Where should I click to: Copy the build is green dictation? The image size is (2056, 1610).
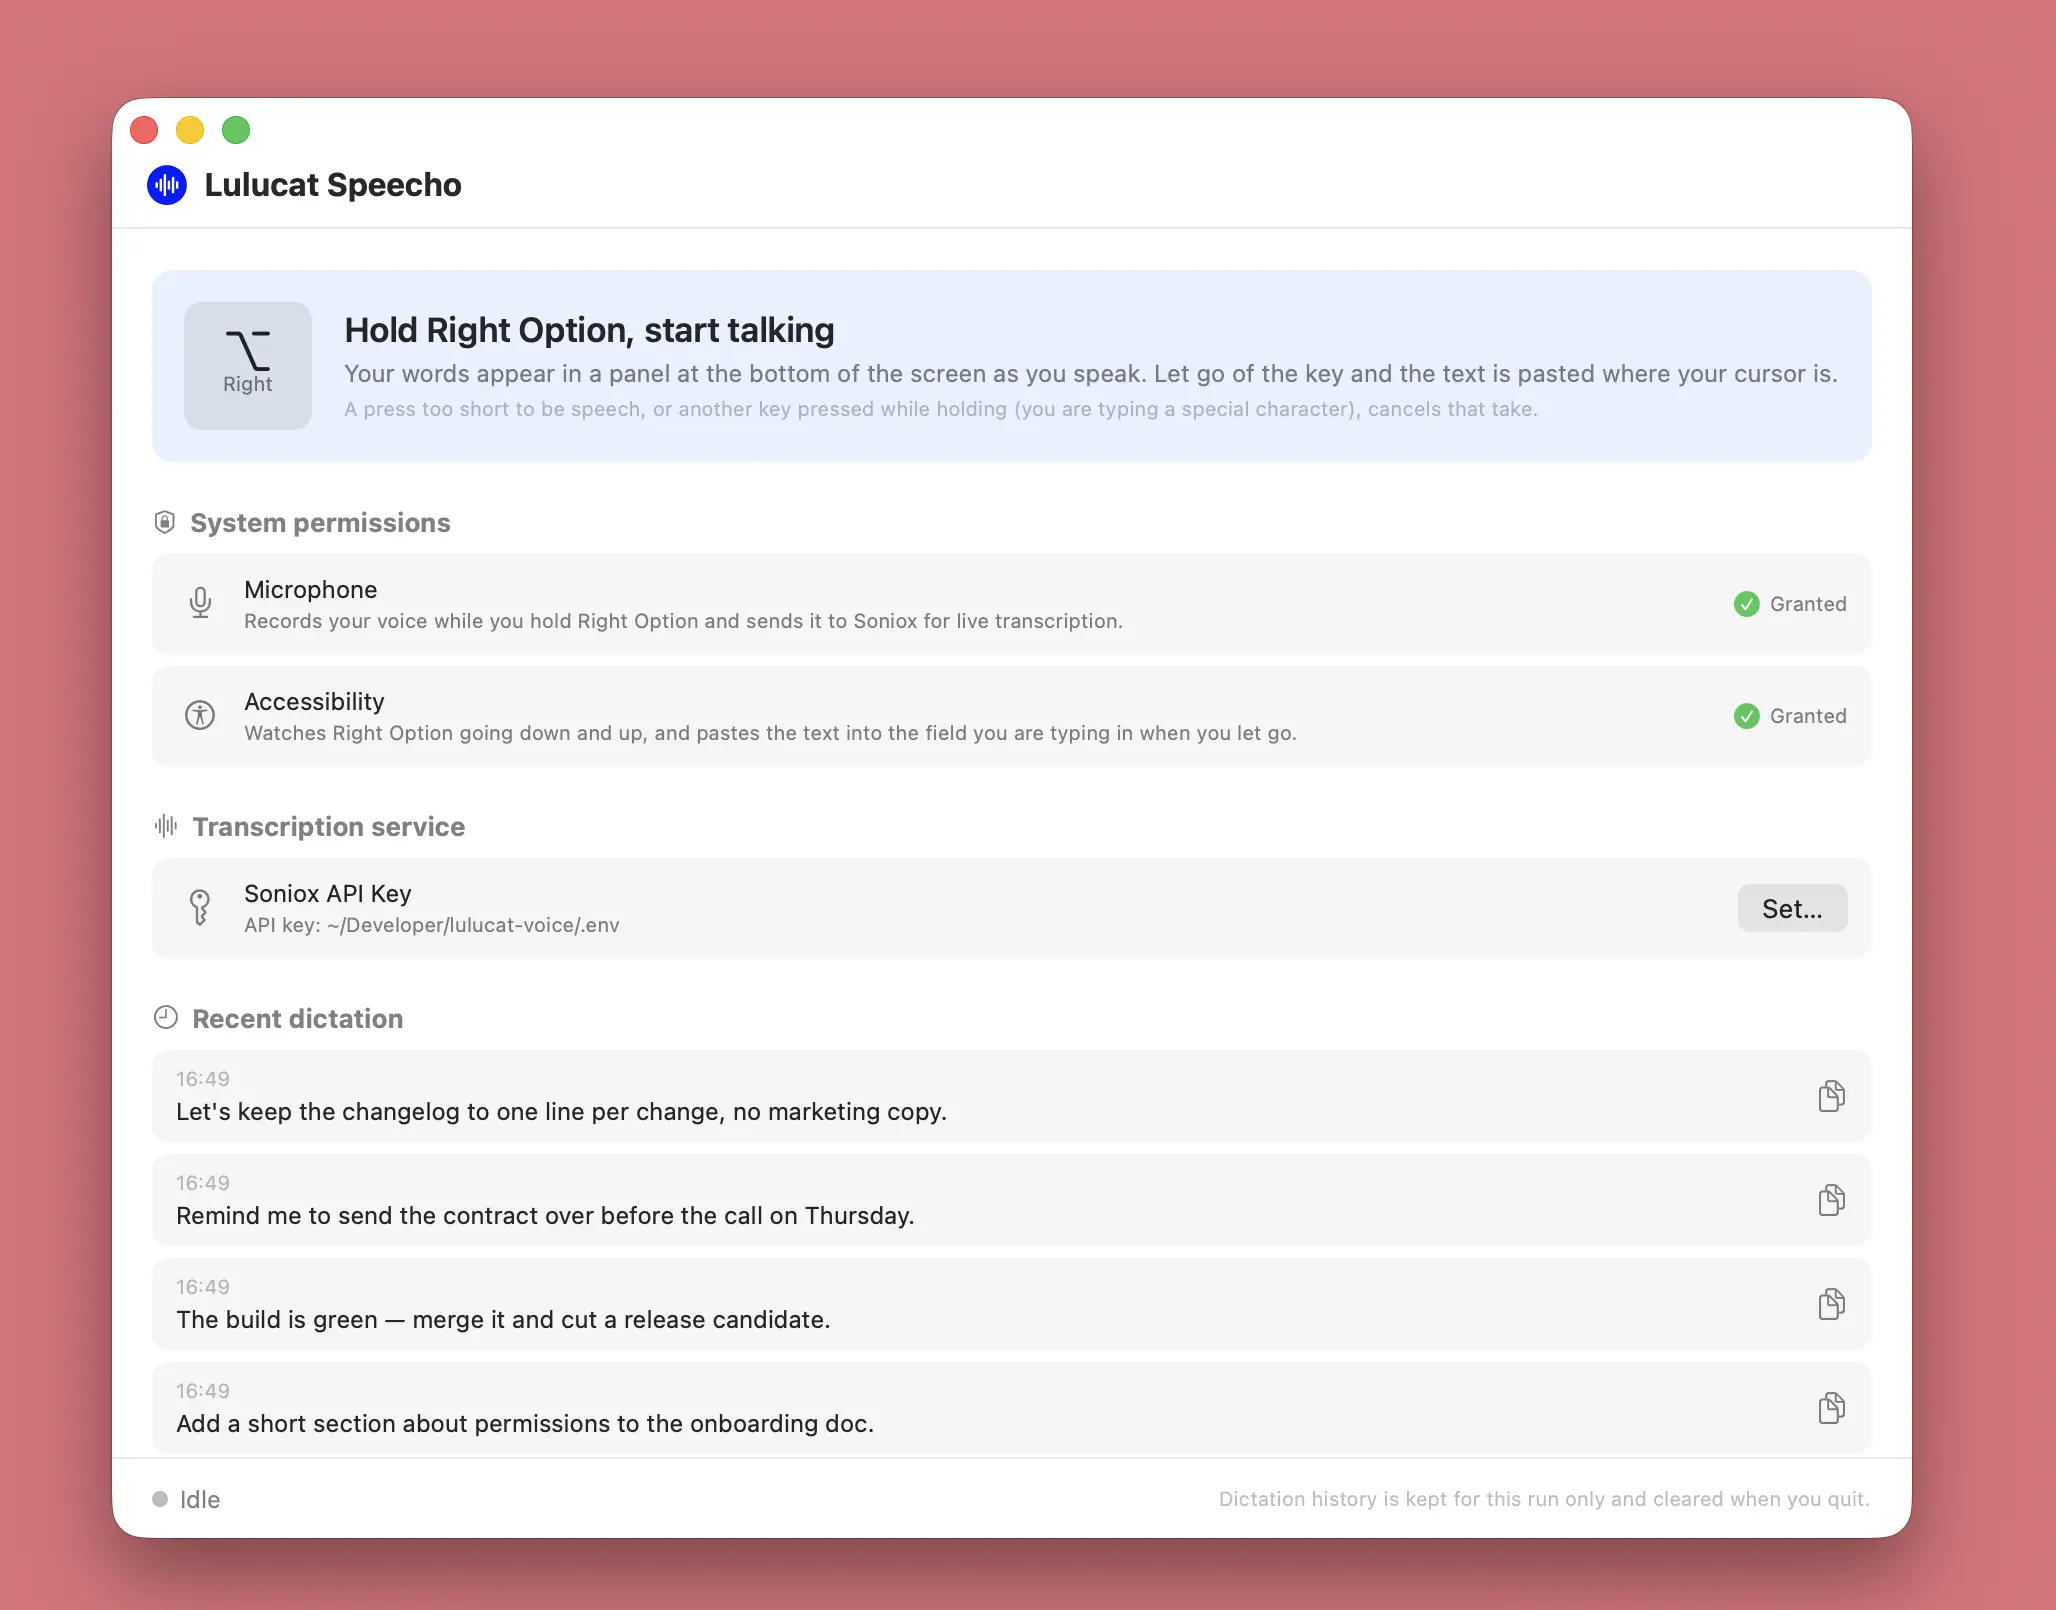1831,1304
